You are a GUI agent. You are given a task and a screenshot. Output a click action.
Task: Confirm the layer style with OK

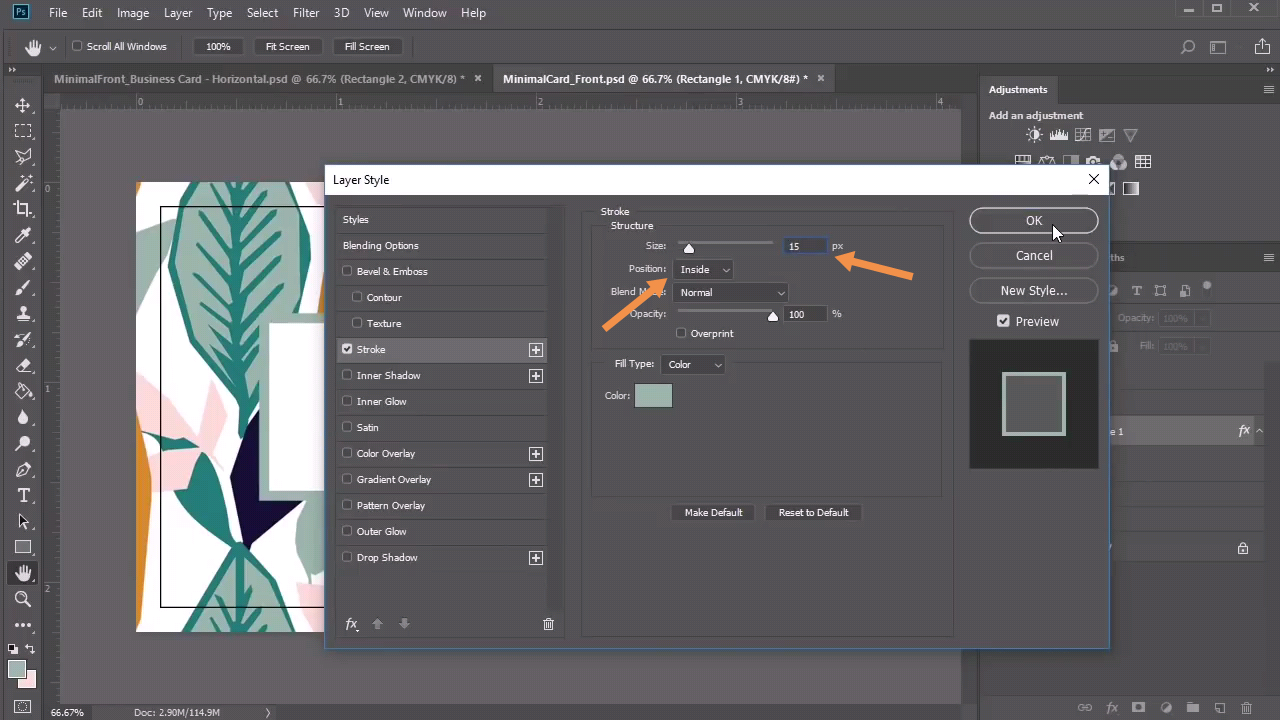click(x=1033, y=221)
